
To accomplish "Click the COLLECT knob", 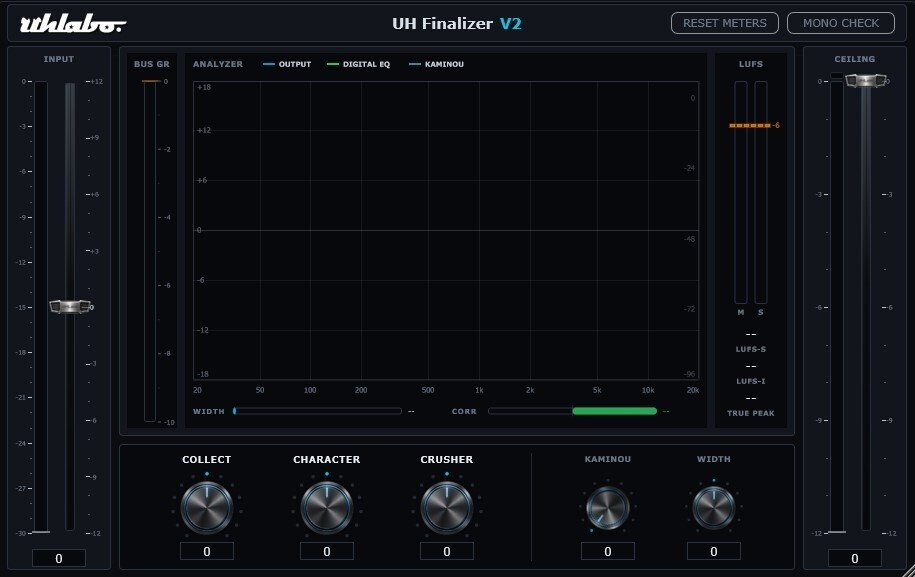I will click(207, 508).
